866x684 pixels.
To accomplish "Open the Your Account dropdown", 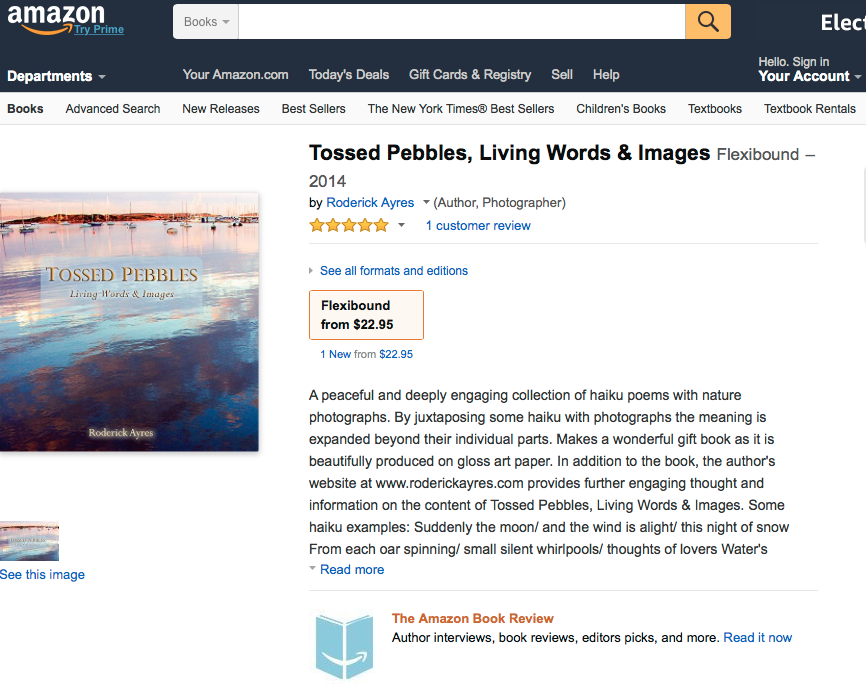I will click(809, 76).
